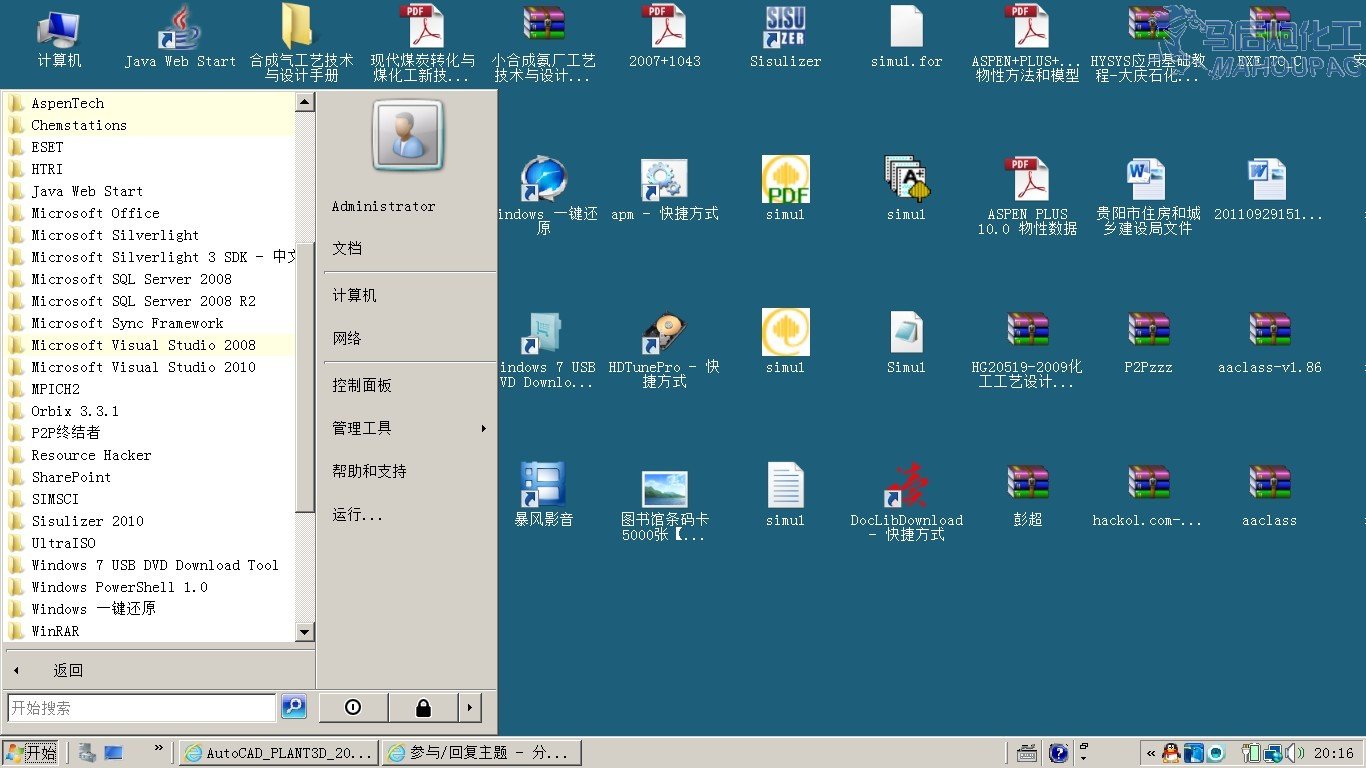This screenshot has width=1366, height=768.
Task: Expand the Windows PowerShell 1.0 folder
Action: (x=151, y=587)
